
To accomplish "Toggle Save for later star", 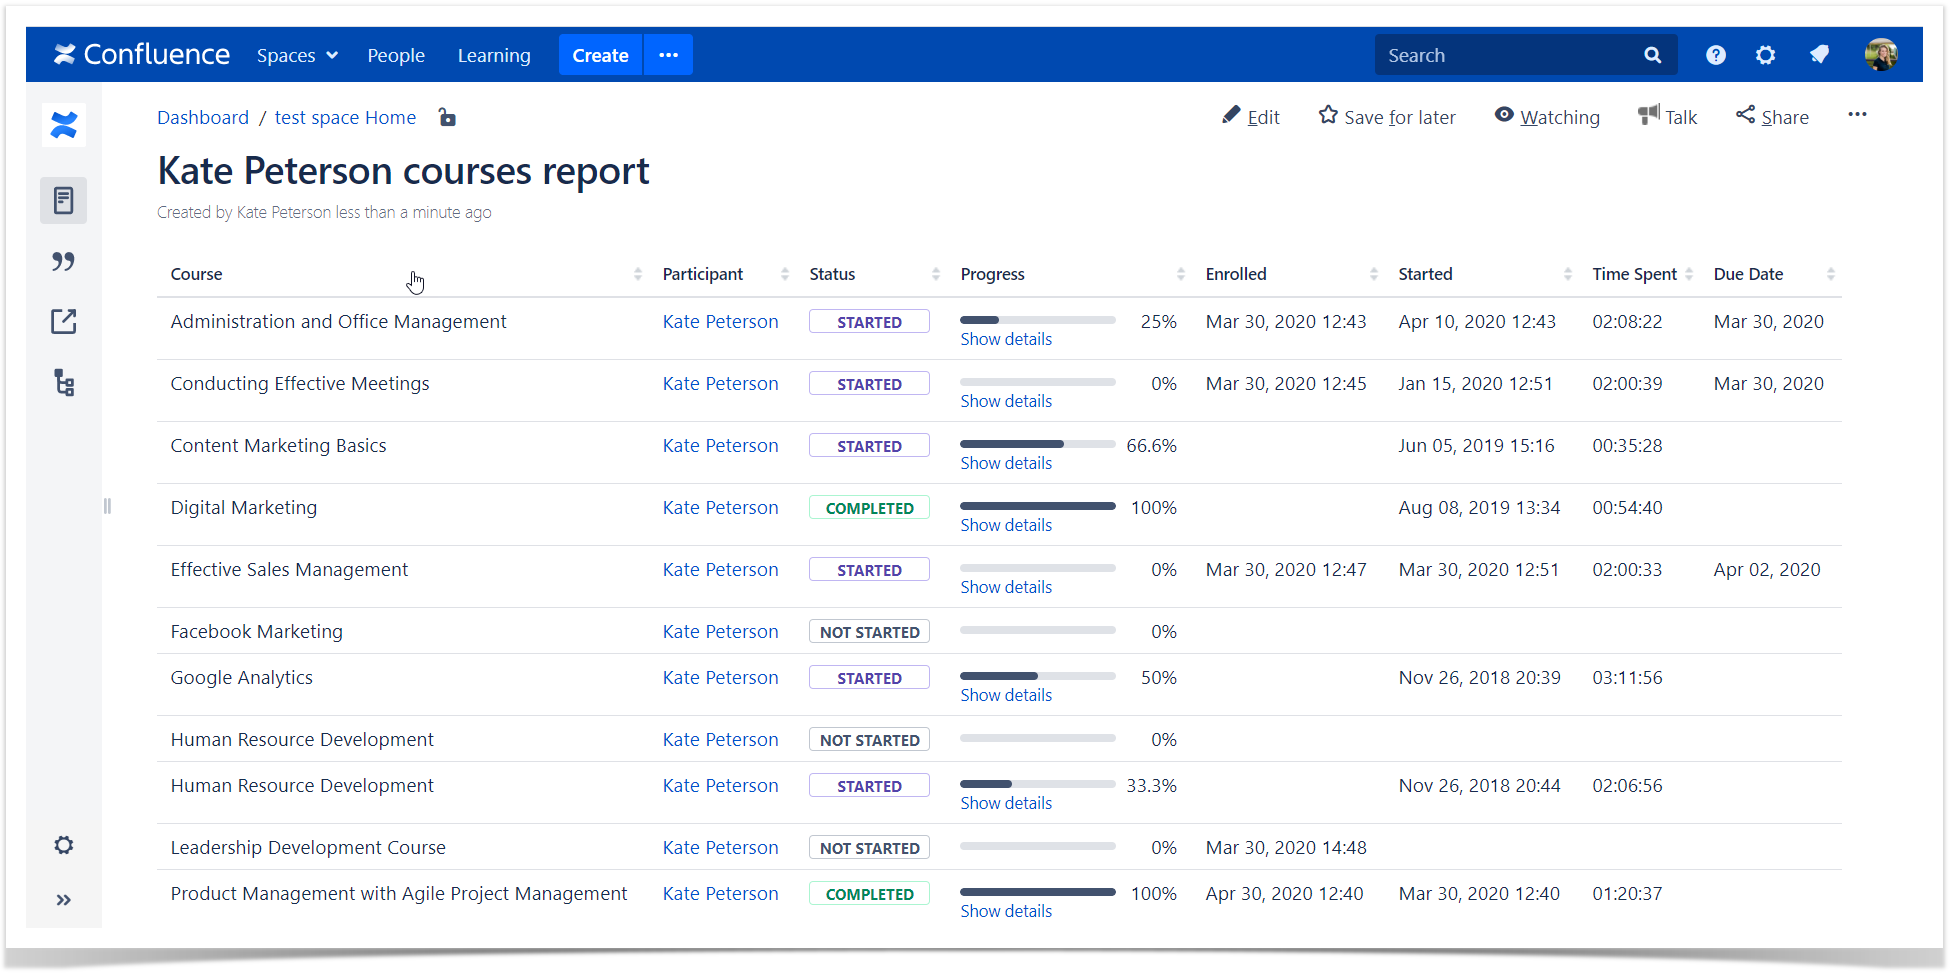I will pos(1387,116).
